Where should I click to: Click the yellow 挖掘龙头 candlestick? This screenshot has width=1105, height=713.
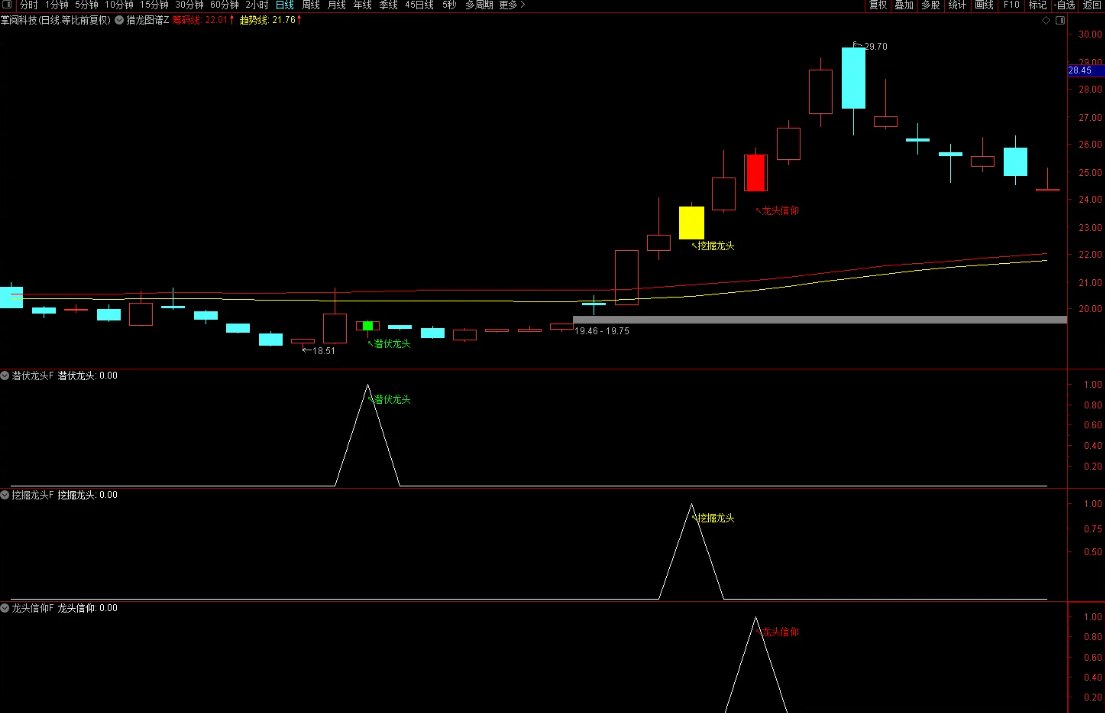(x=691, y=223)
